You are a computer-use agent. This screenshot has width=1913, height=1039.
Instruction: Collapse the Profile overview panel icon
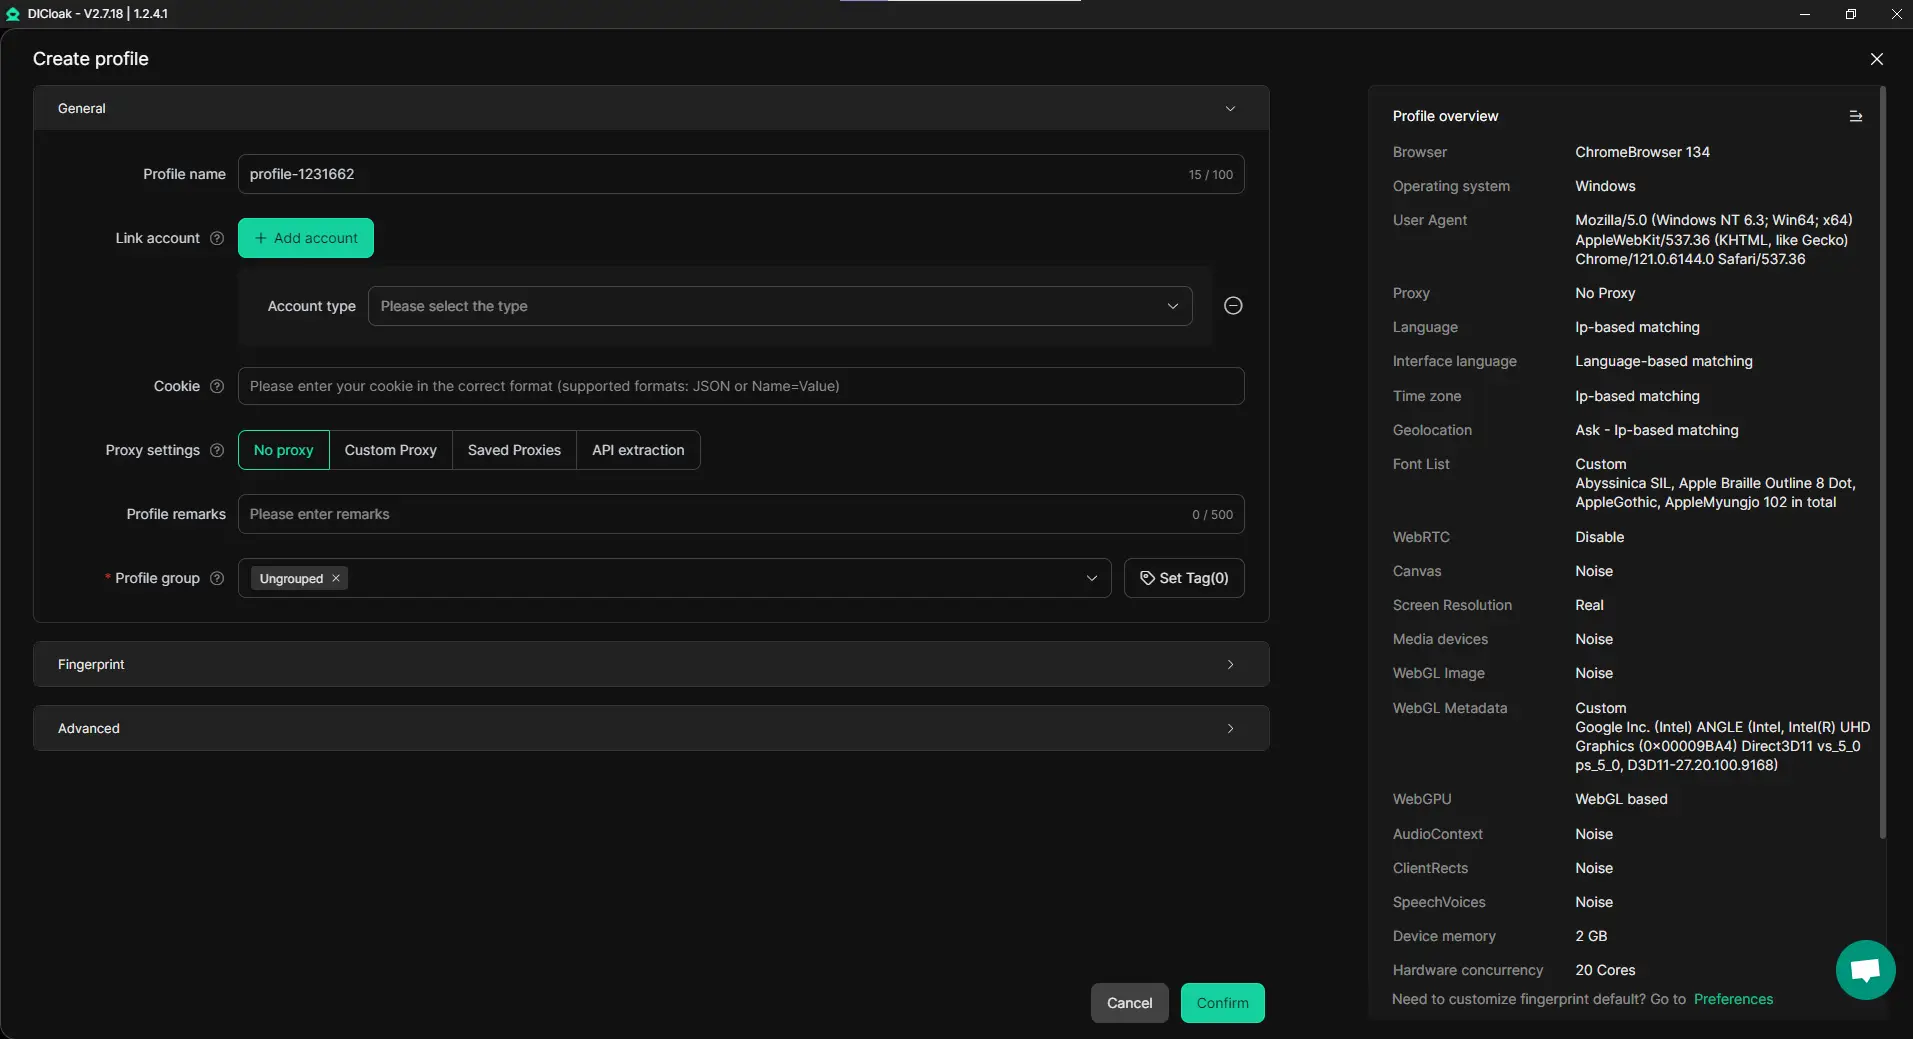[x=1855, y=116]
